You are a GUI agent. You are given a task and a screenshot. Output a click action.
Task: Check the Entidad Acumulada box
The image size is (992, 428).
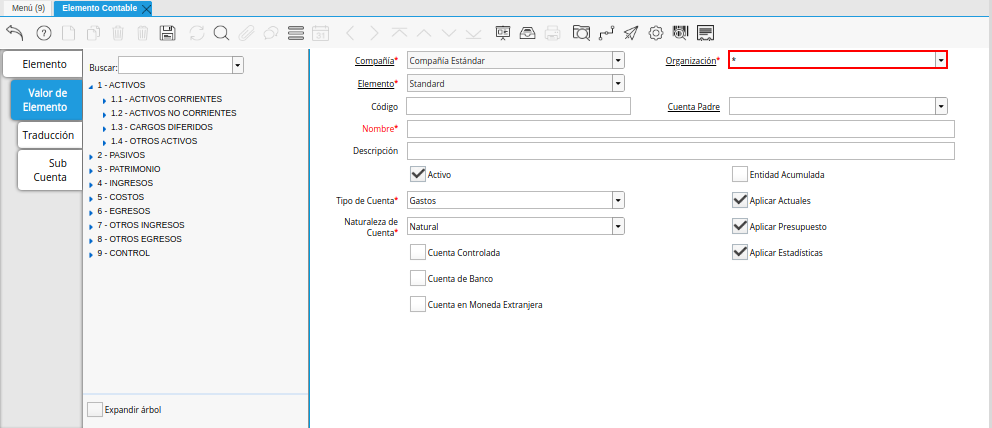click(x=740, y=174)
